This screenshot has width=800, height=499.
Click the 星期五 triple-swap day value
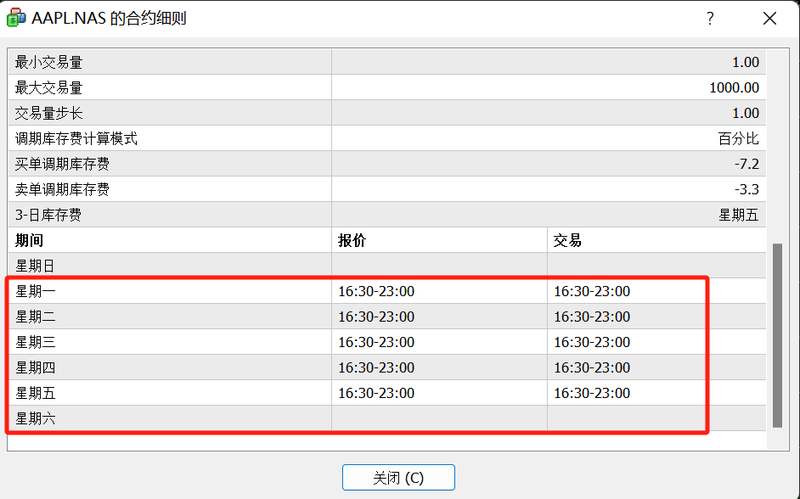coord(738,215)
